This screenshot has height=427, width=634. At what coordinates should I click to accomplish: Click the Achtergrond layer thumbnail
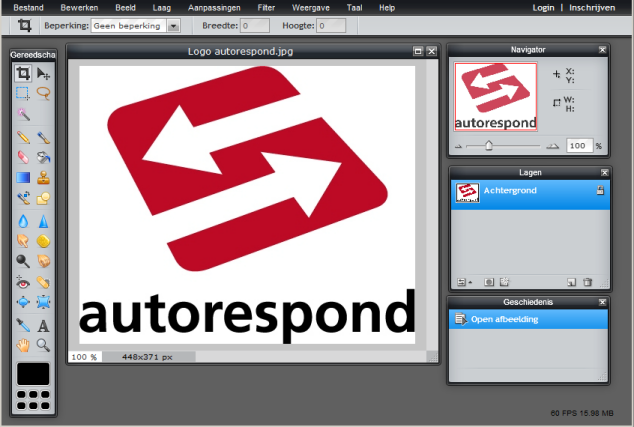[467, 192]
